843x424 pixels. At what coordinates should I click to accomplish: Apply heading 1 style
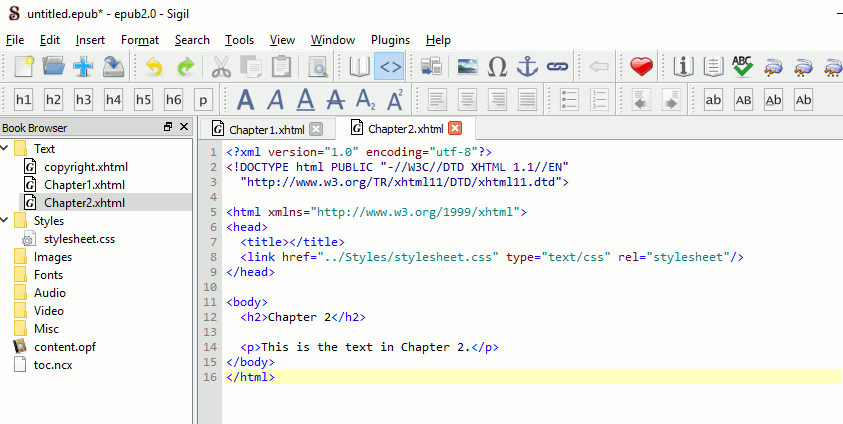tap(24, 100)
